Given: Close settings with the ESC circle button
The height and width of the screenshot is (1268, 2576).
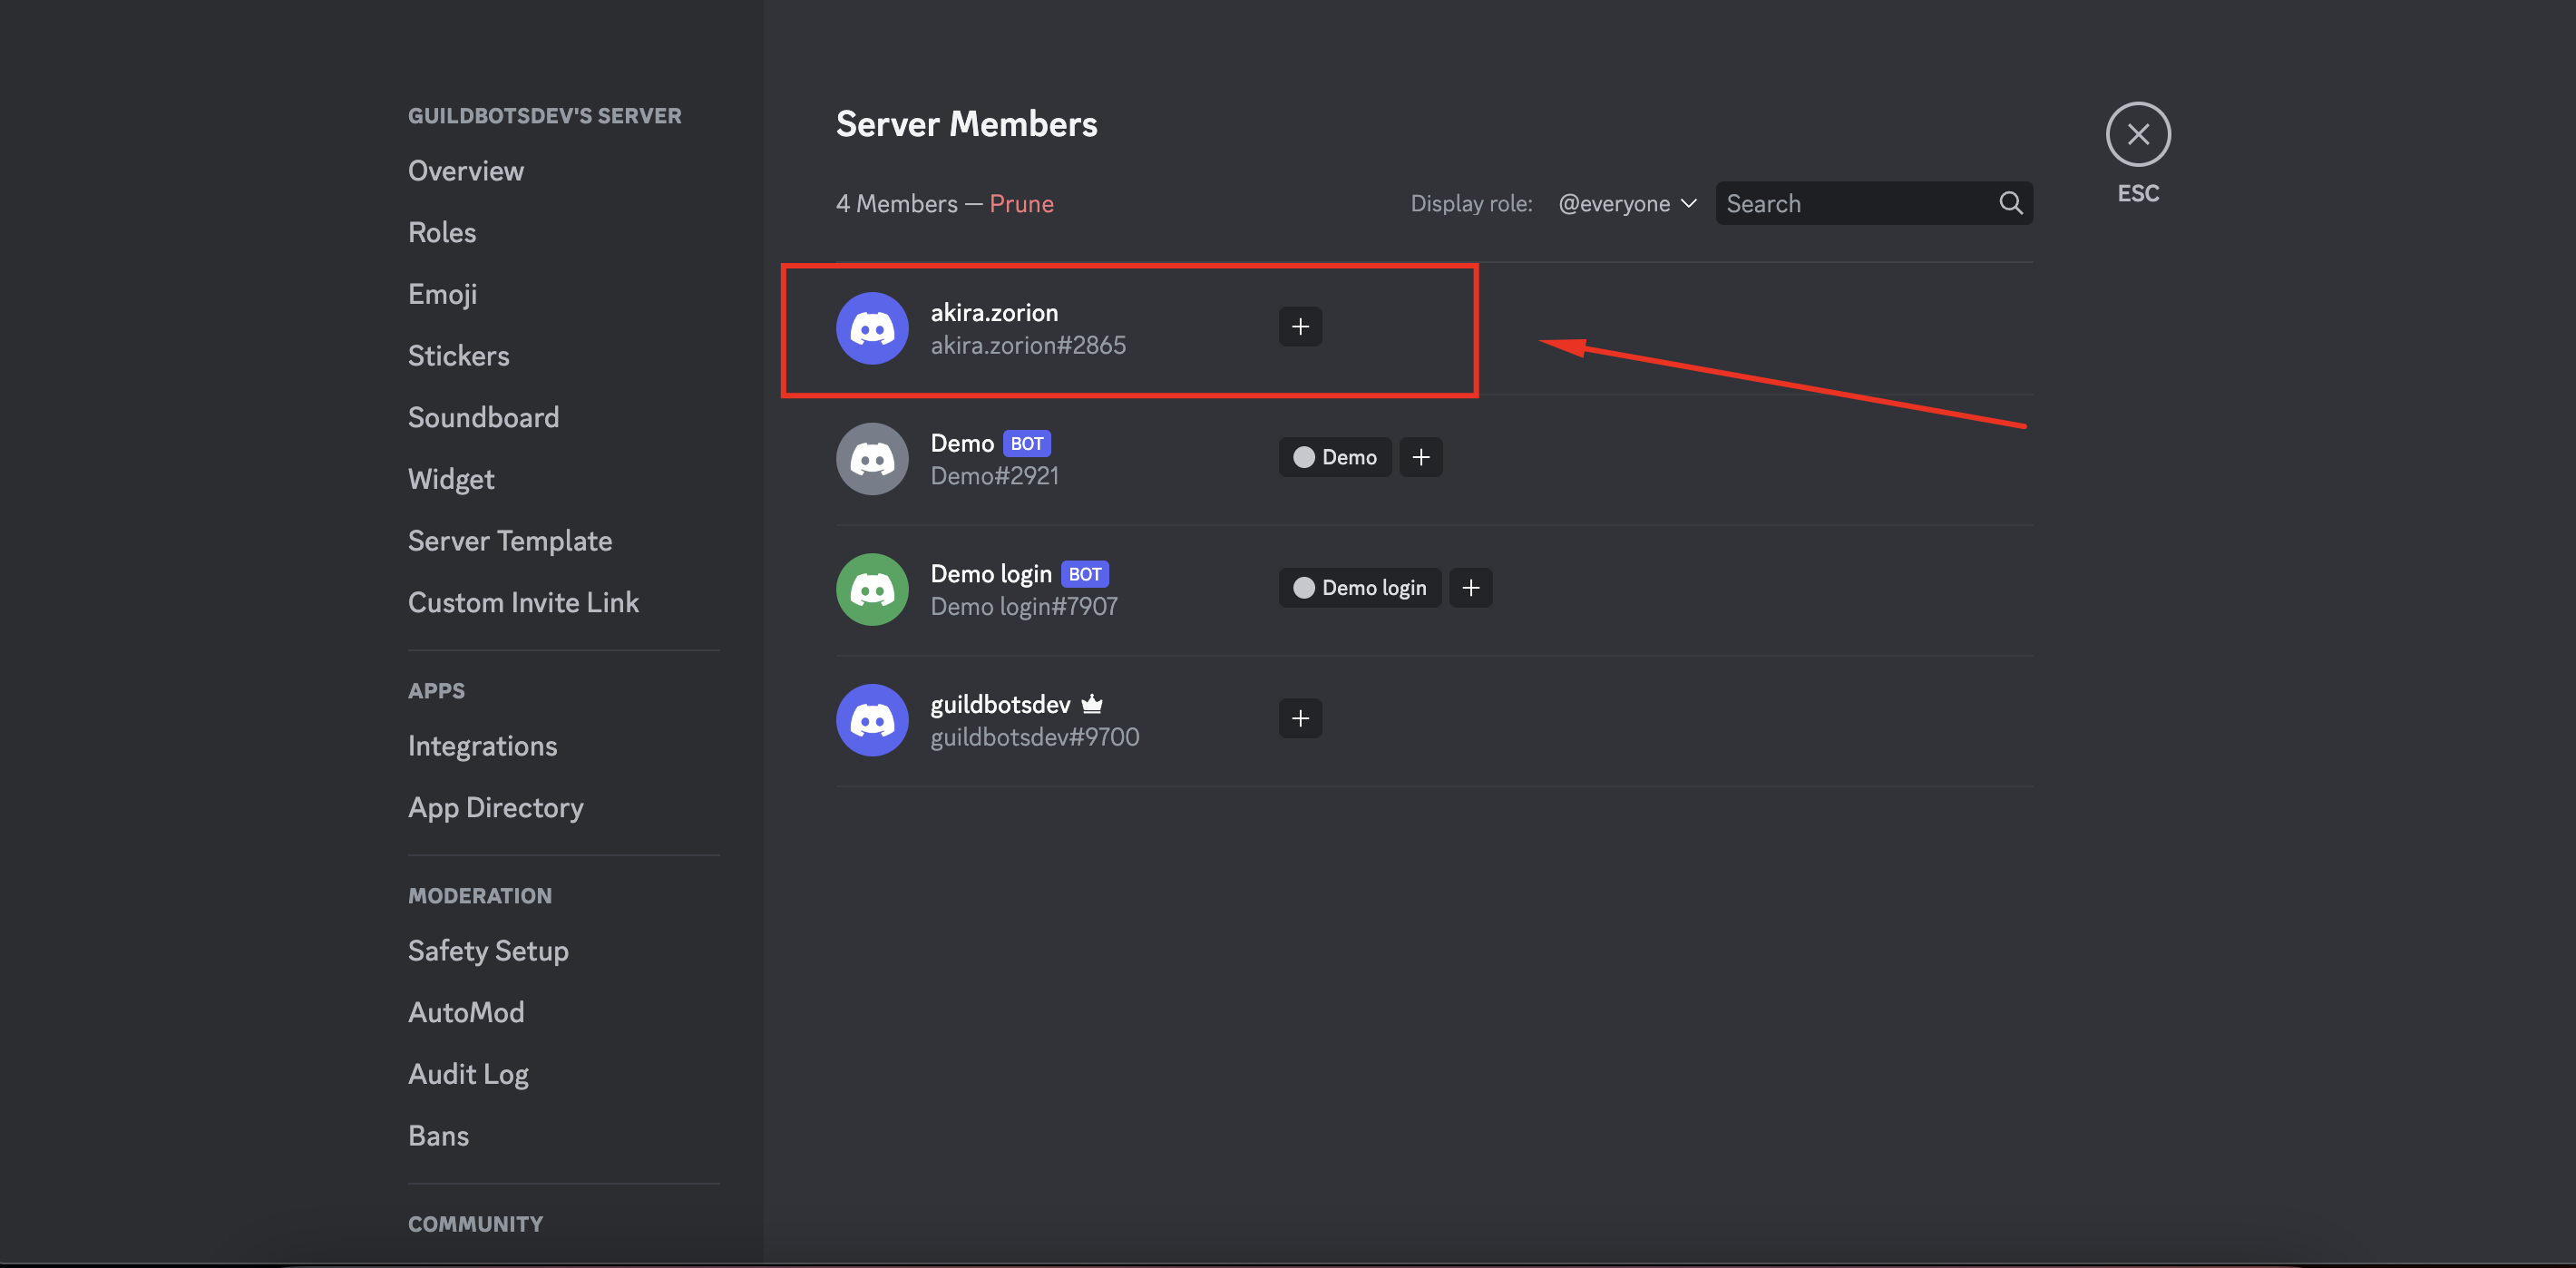Looking at the screenshot, I should [2138, 134].
